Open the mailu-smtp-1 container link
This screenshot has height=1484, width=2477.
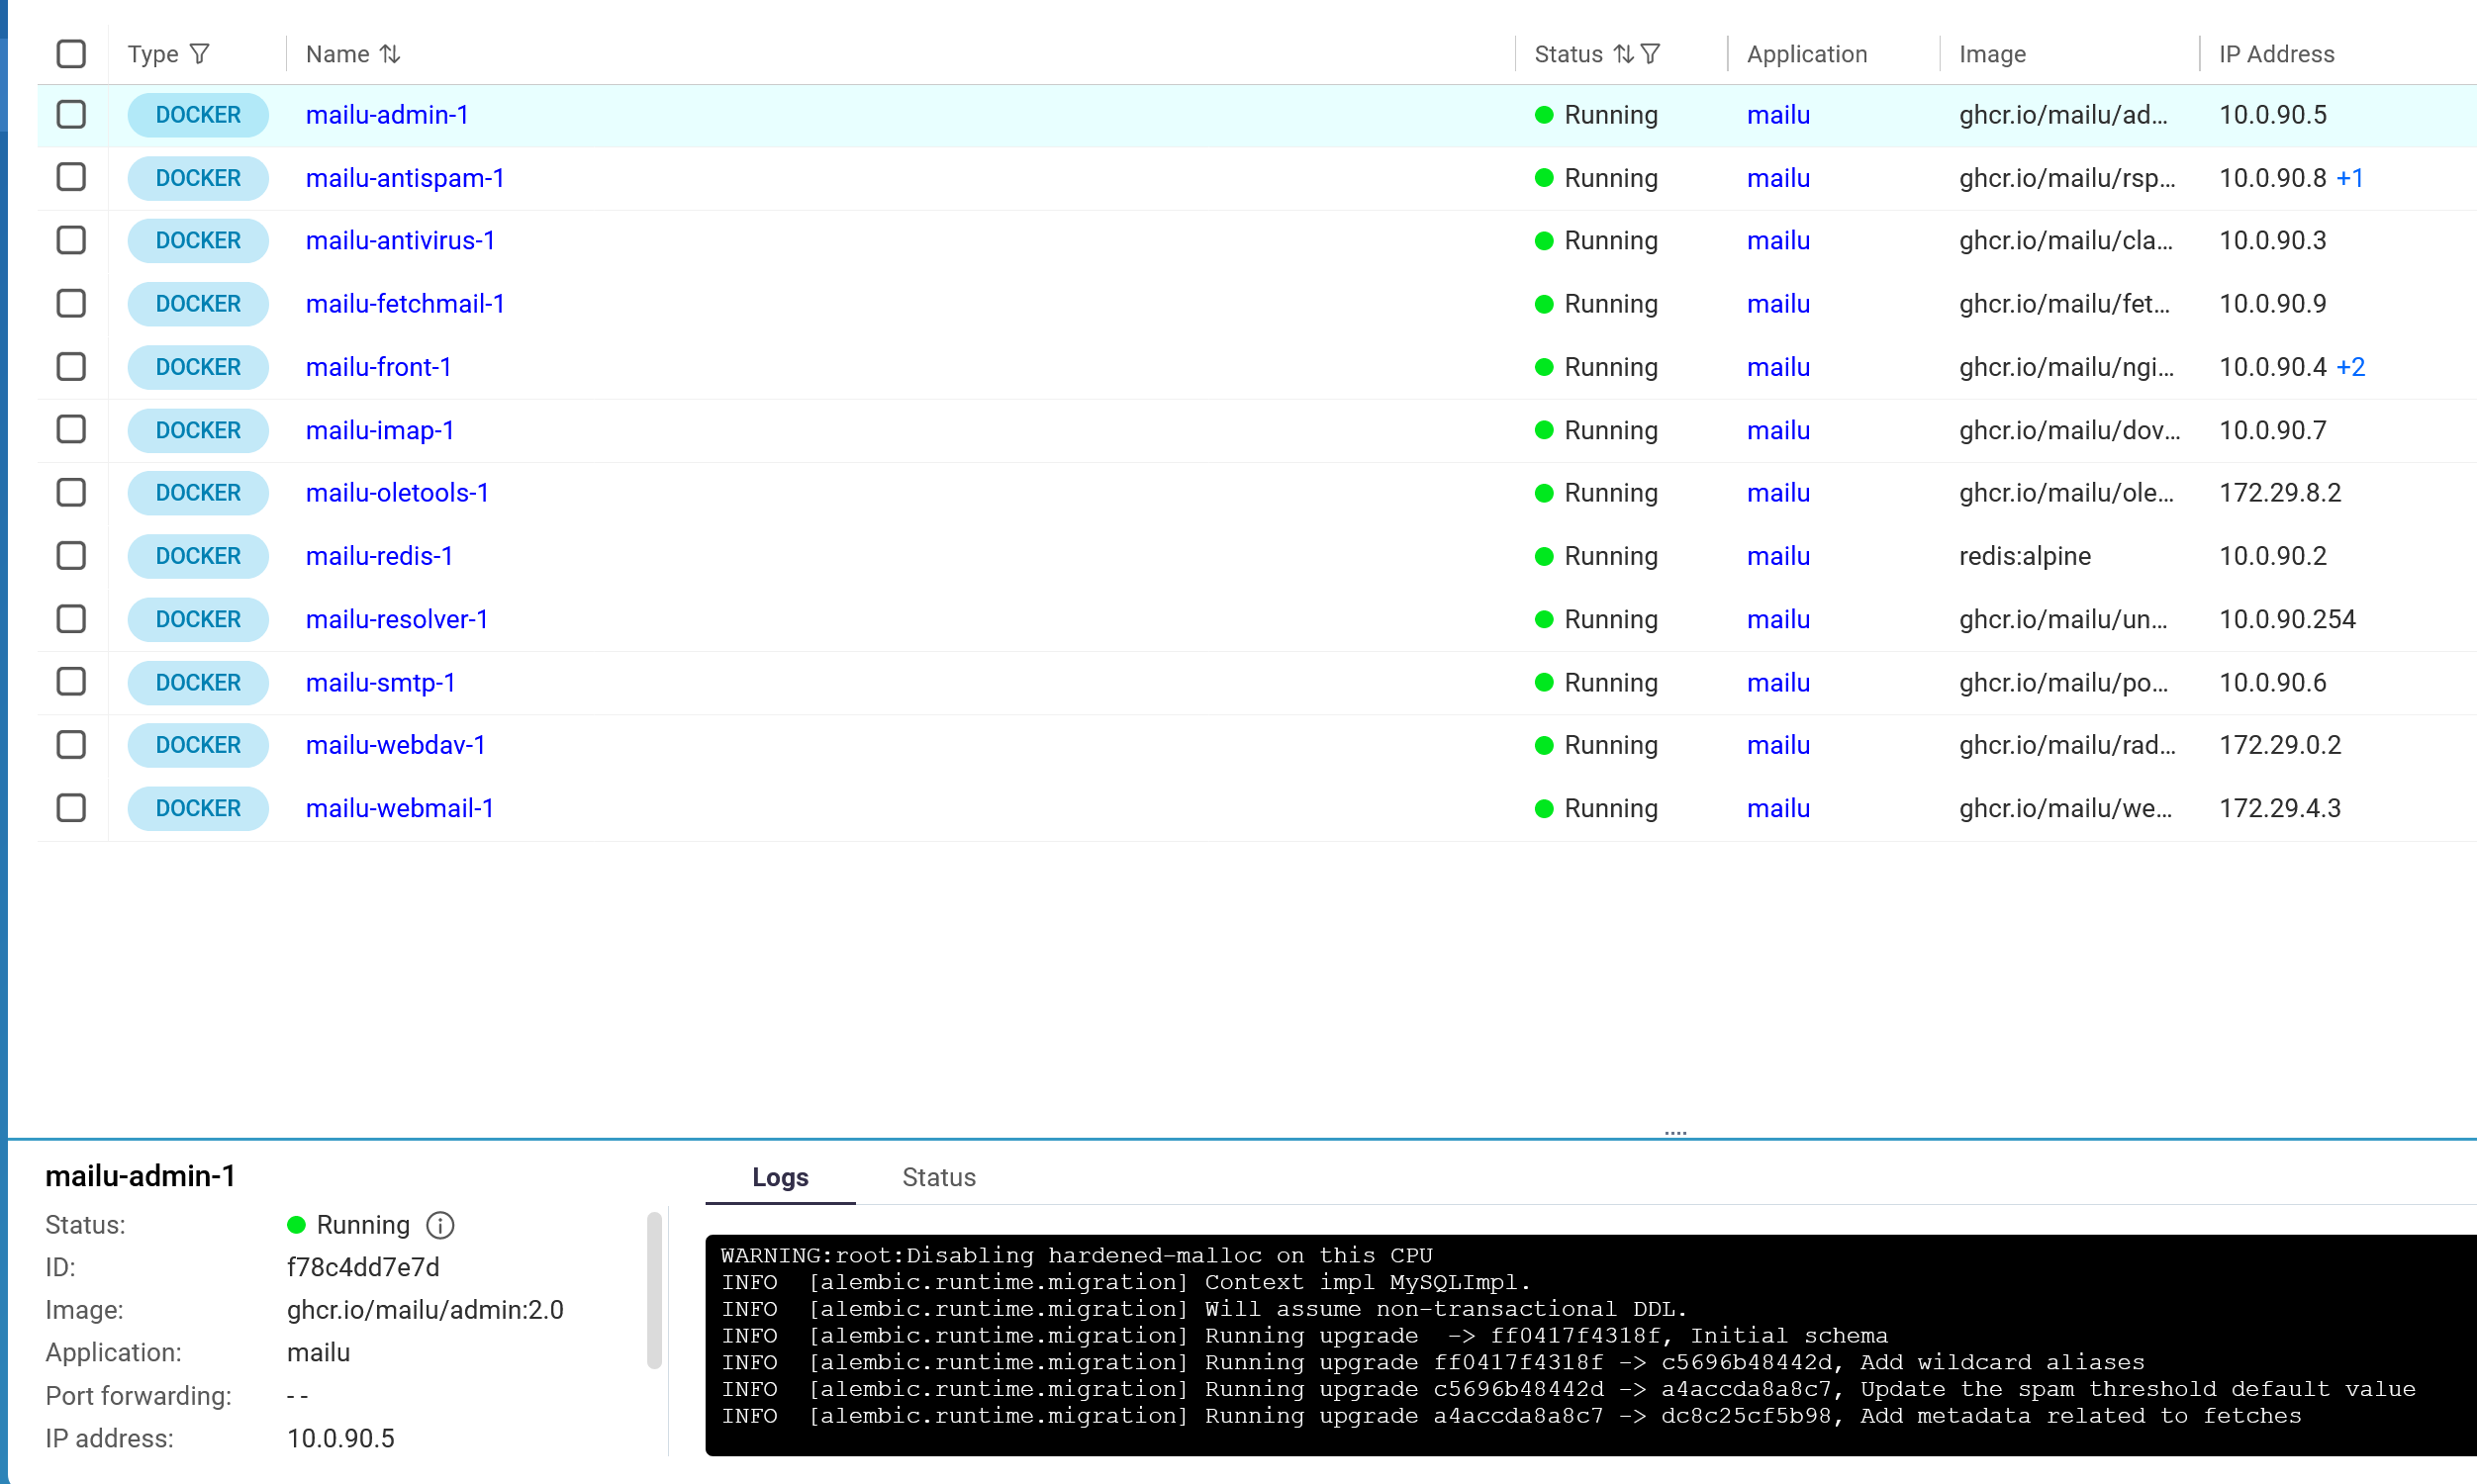click(x=380, y=682)
